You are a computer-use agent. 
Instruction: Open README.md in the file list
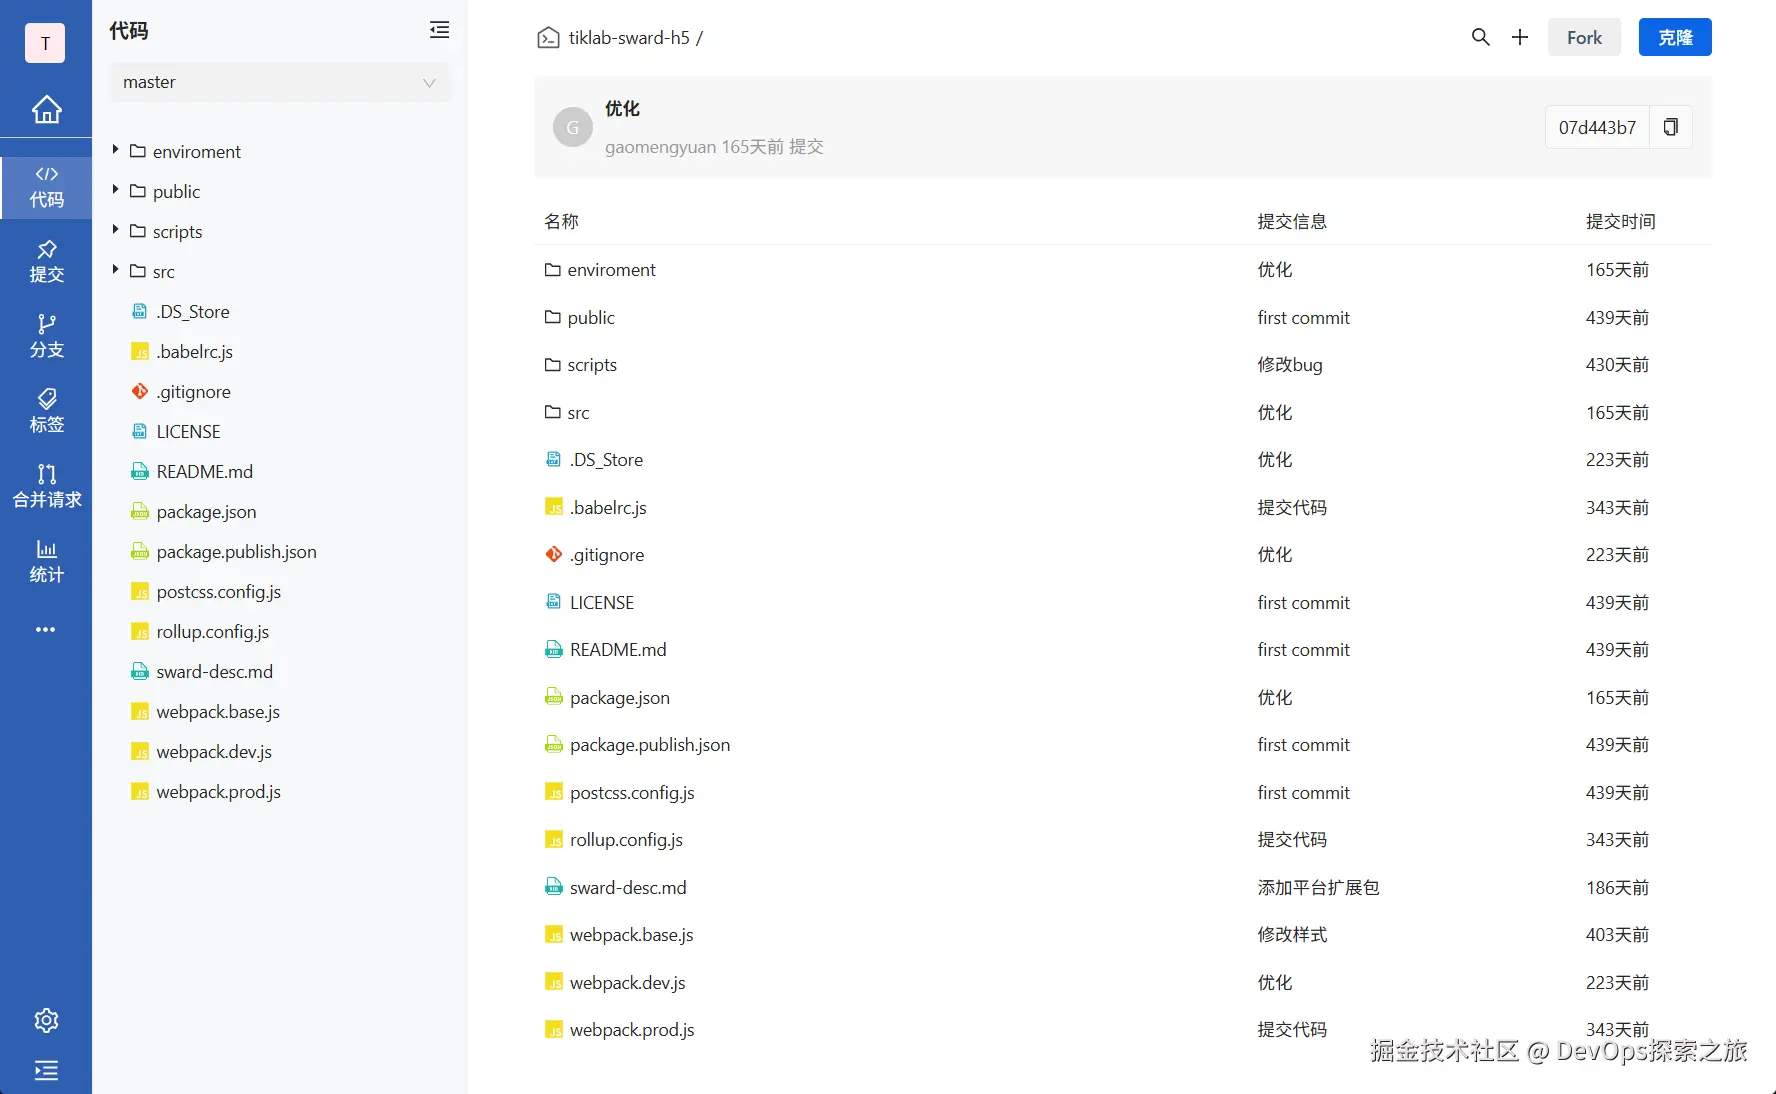click(x=617, y=650)
